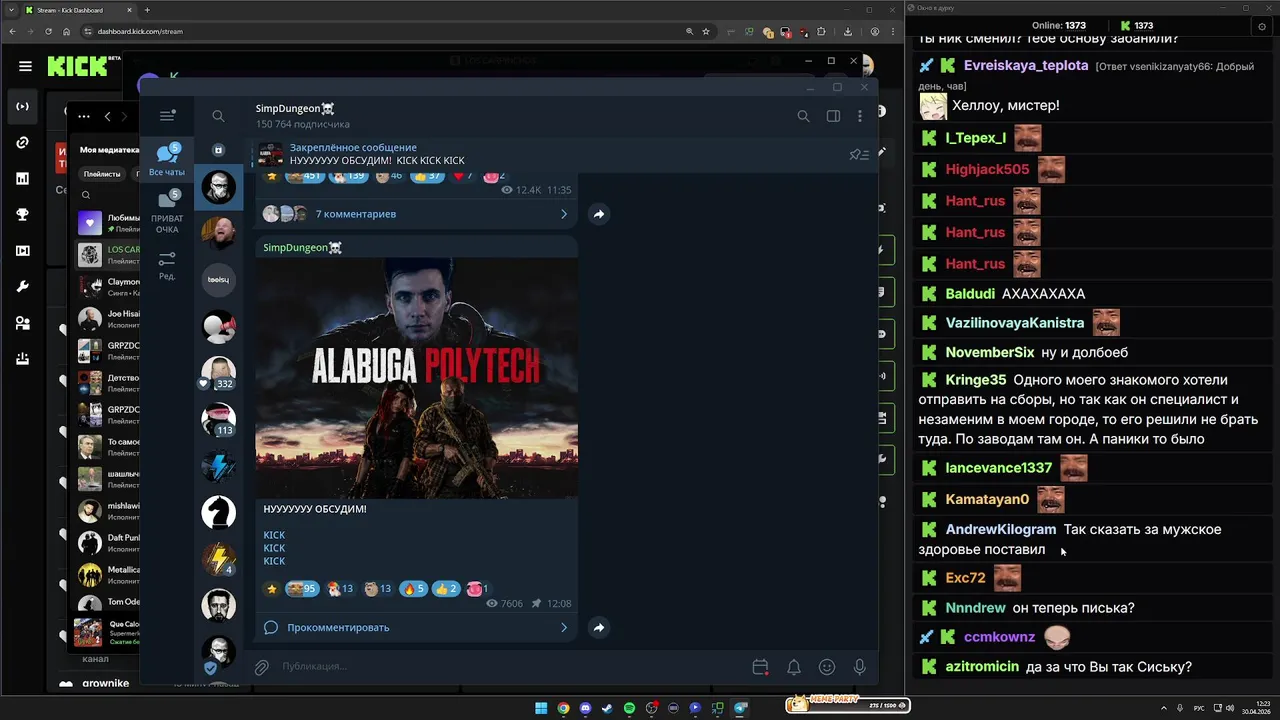Screen dimensions: 1280x720
Task: Open the chat with 113 unread badge
Action: (x=218, y=420)
